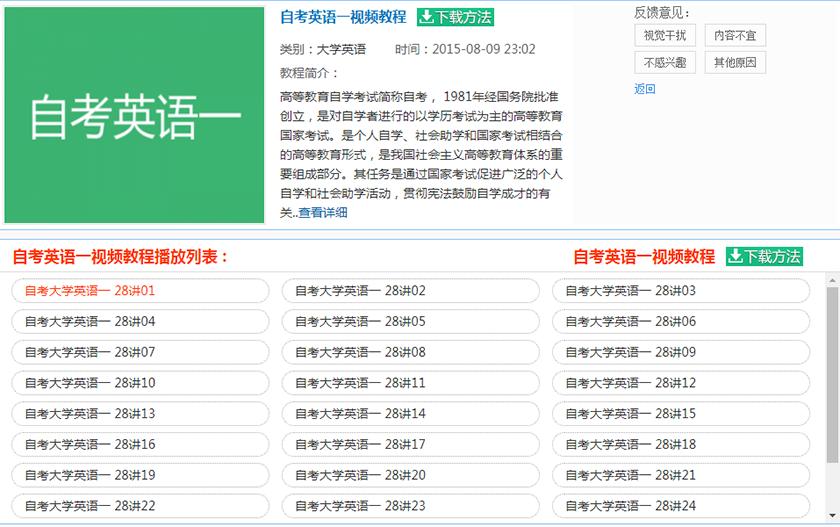Viewport: 840px width, 527px height.
Task: Click the 类别:大学英语 category text
Action: (x=322, y=50)
